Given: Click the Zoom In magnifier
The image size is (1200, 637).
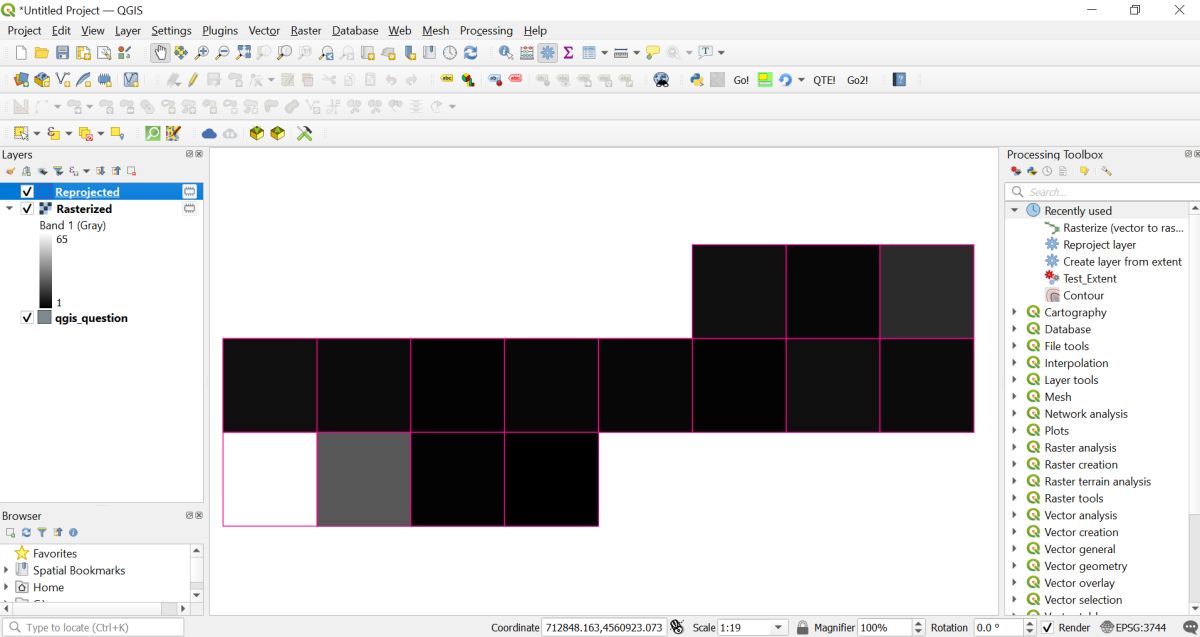Looking at the screenshot, I should tap(202, 53).
